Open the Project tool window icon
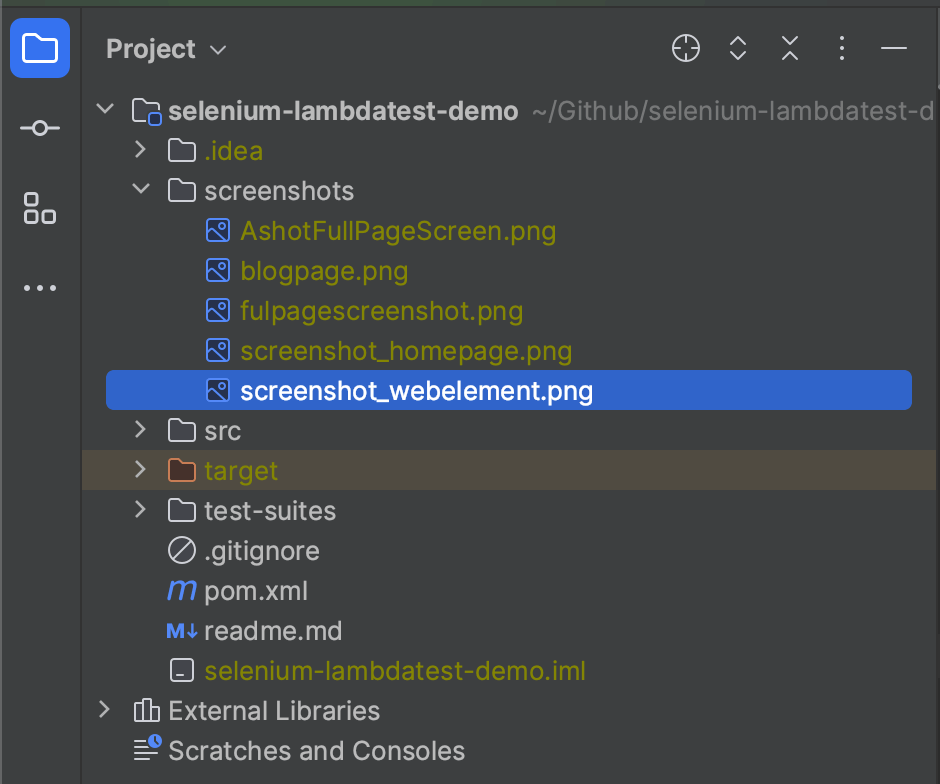The width and height of the screenshot is (940, 784). [40, 48]
